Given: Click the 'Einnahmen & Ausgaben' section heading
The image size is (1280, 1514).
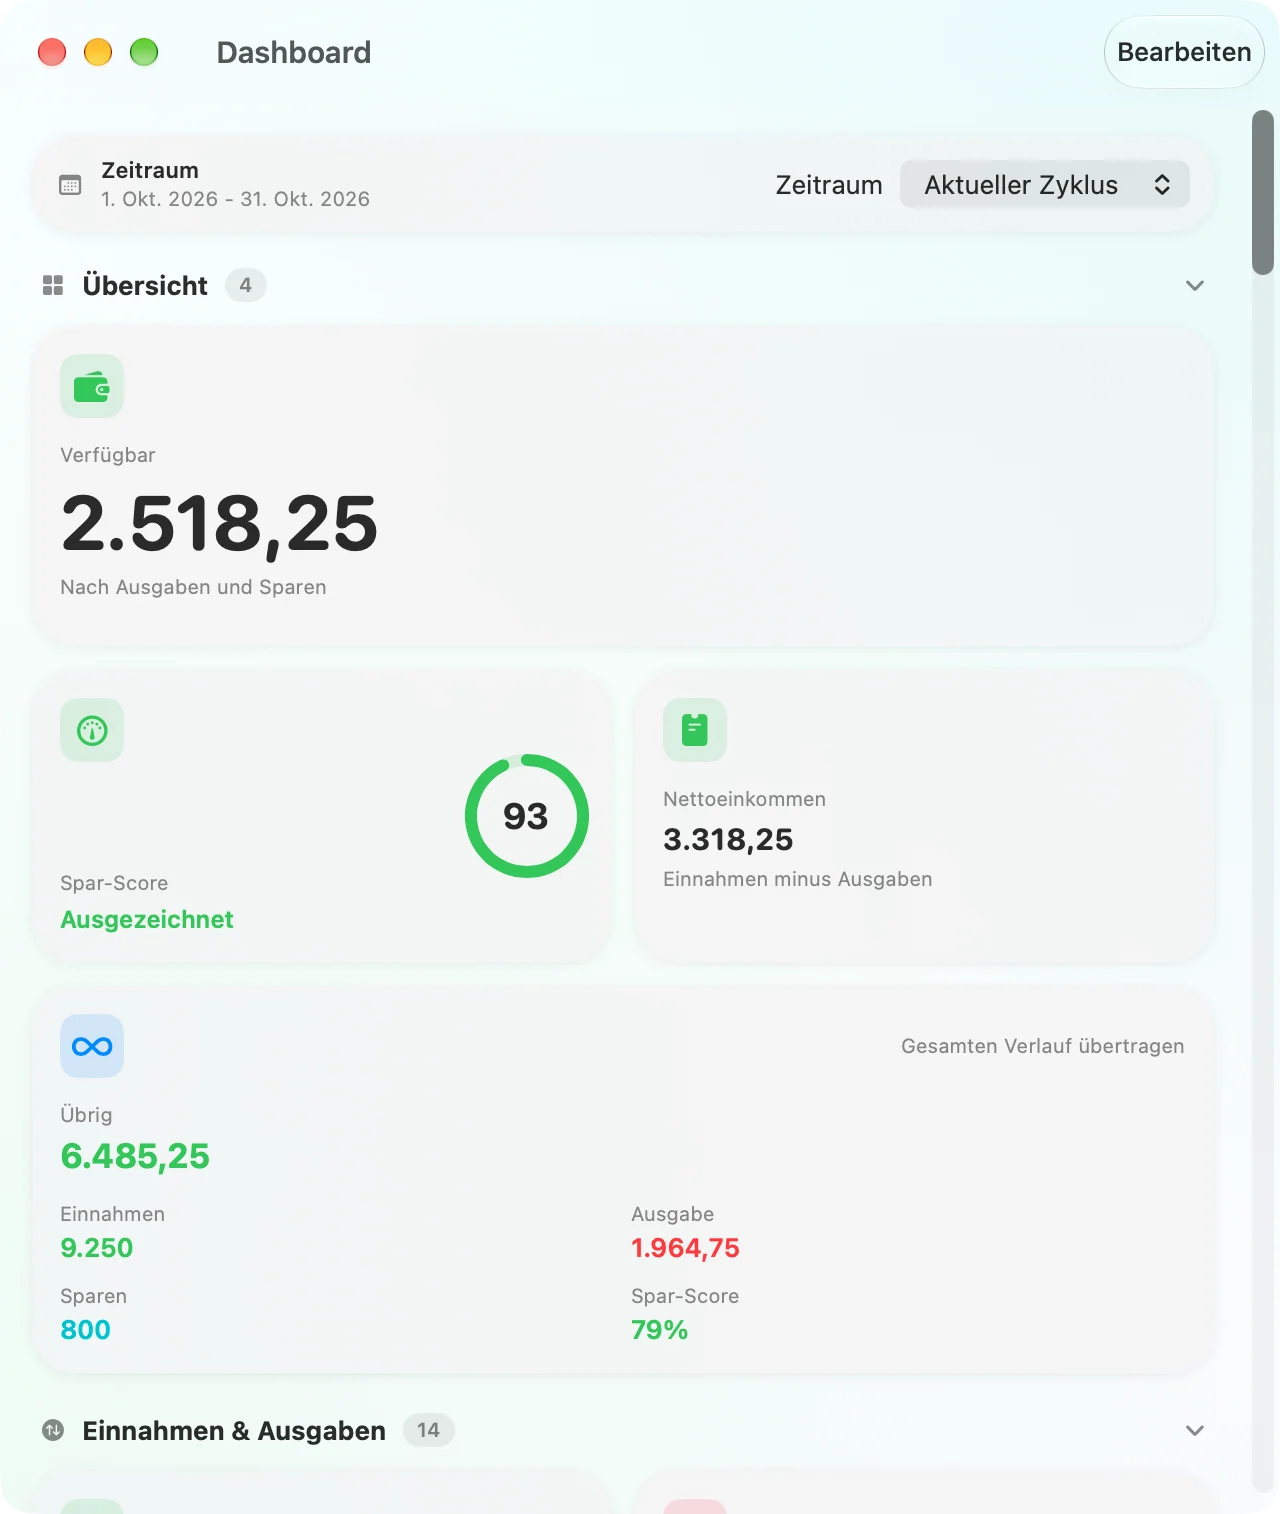Looking at the screenshot, I should tap(234, 1431).
